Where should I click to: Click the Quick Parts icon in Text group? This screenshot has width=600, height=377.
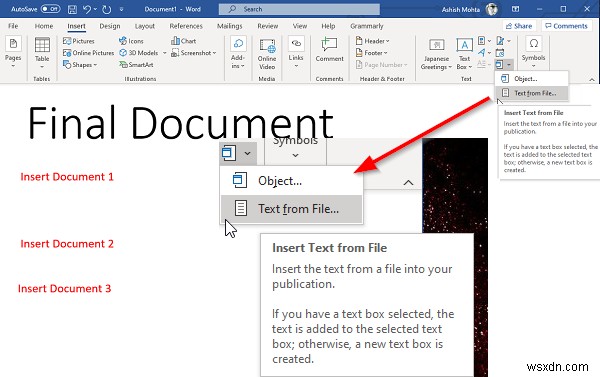[482, 41]
